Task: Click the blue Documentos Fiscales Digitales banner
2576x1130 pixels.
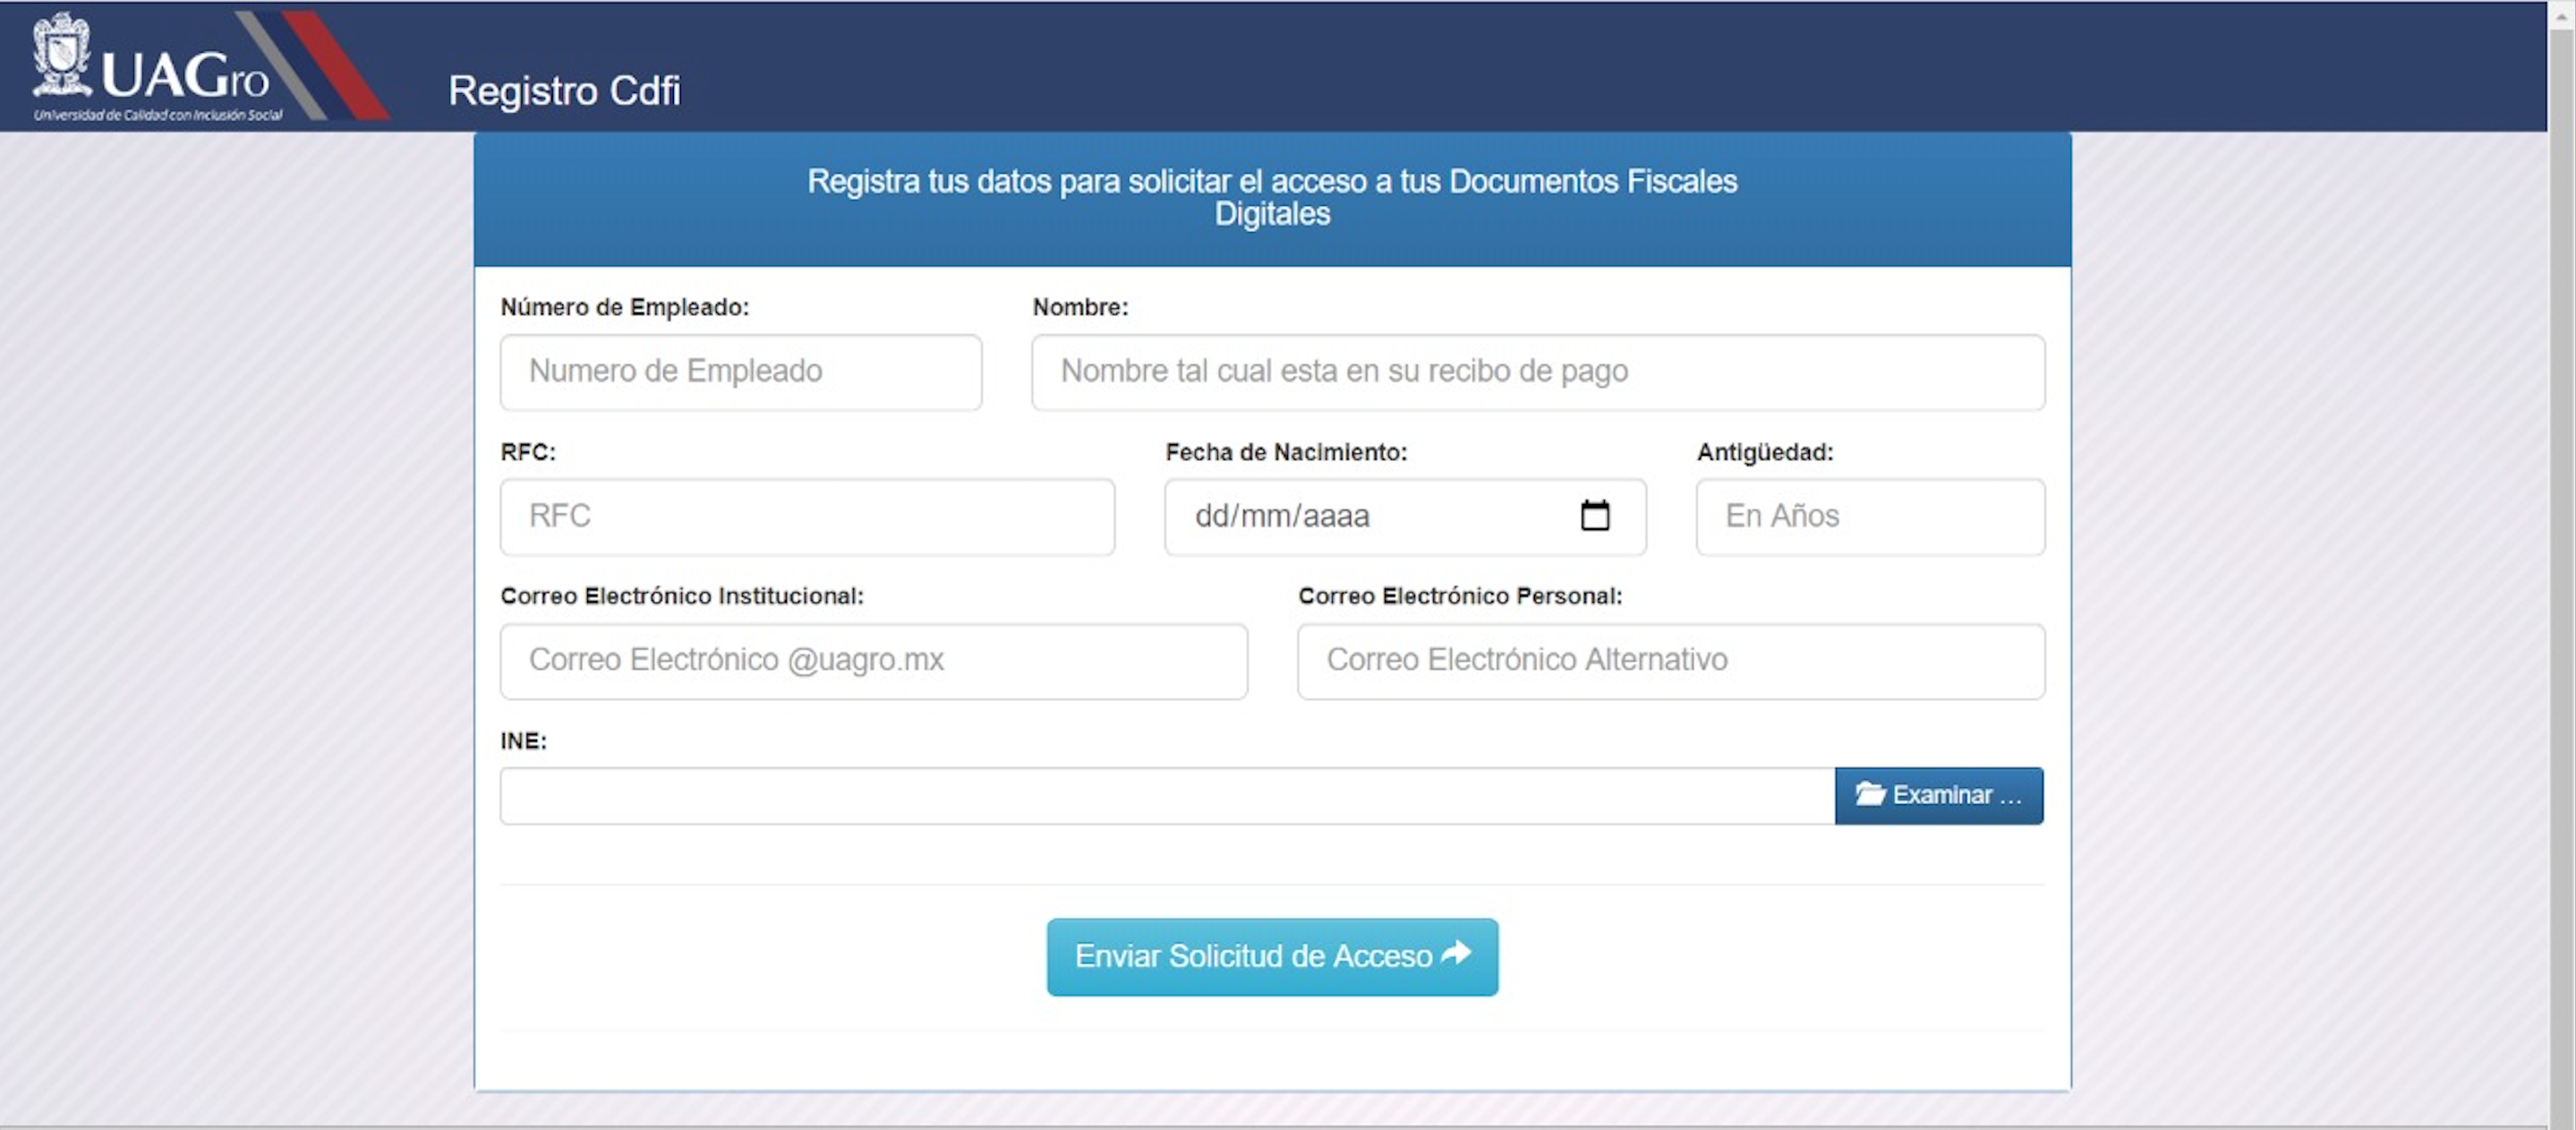Action: [x=1271, y=198]
